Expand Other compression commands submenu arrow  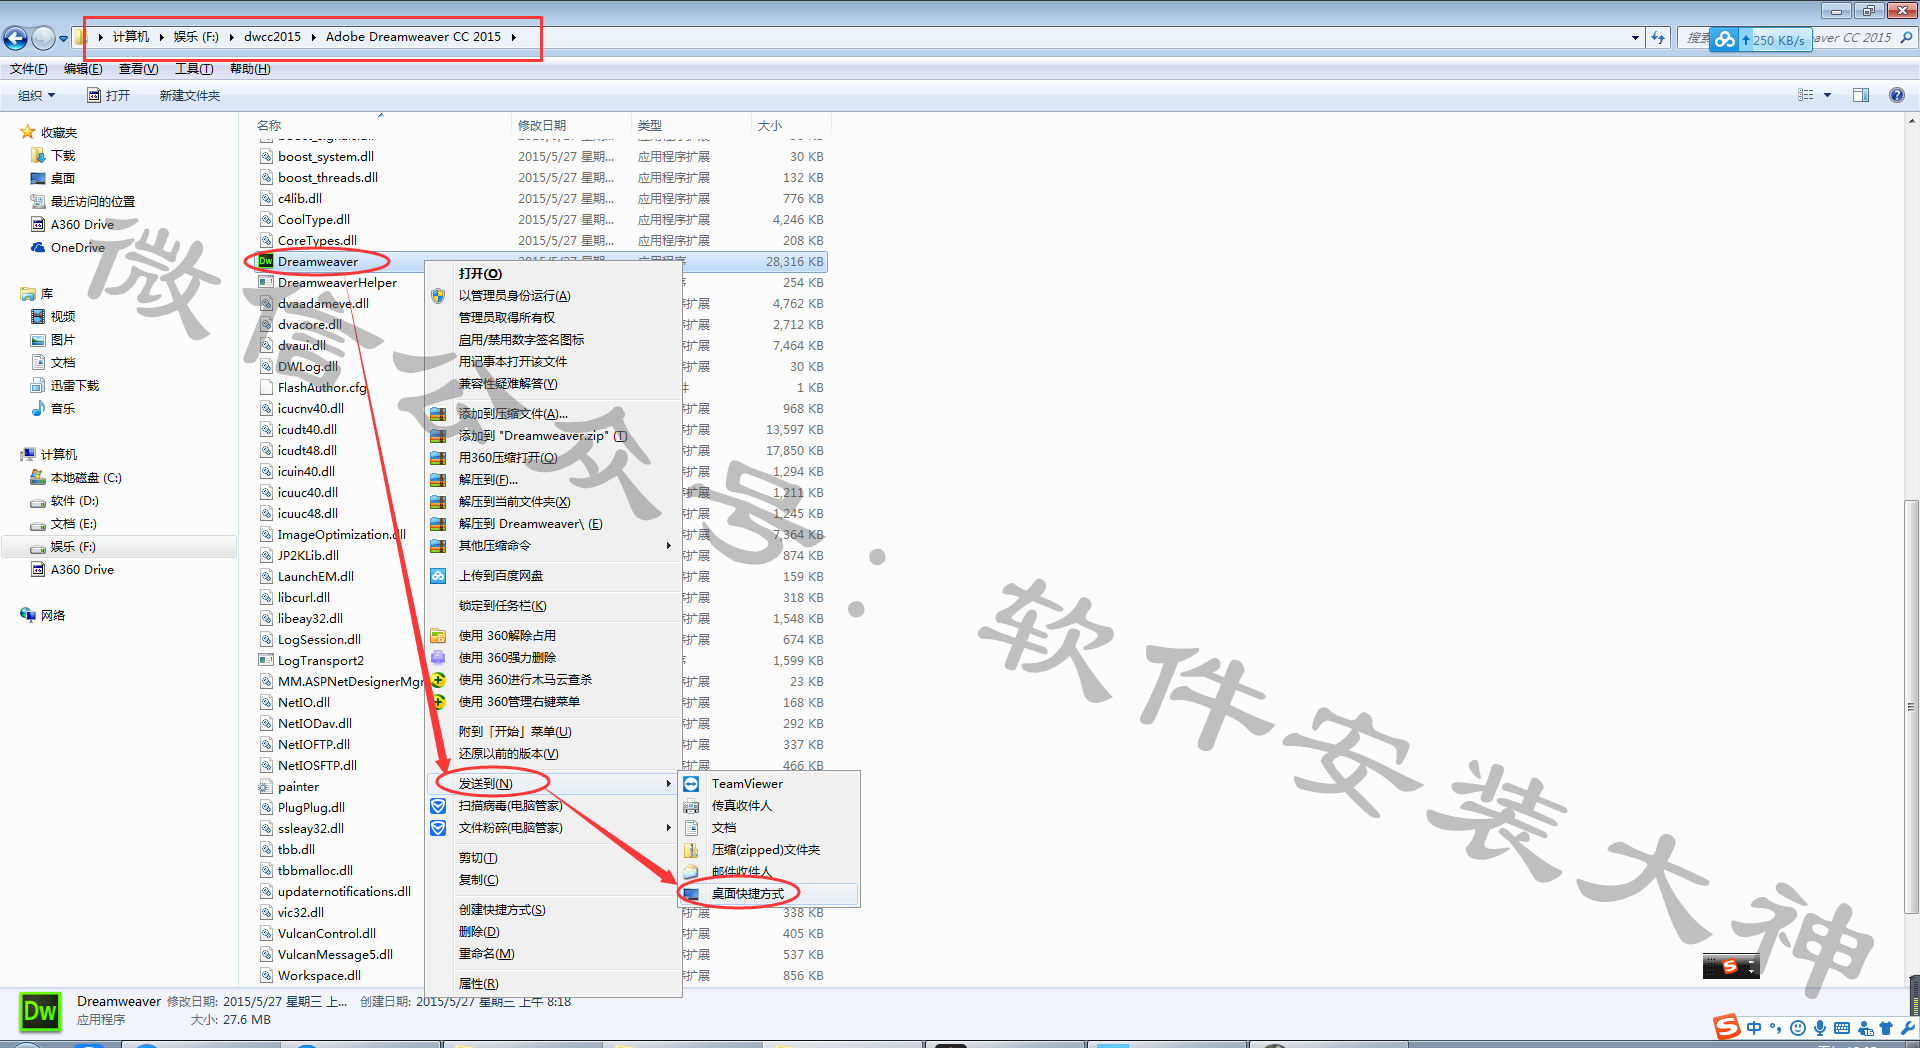668,545
